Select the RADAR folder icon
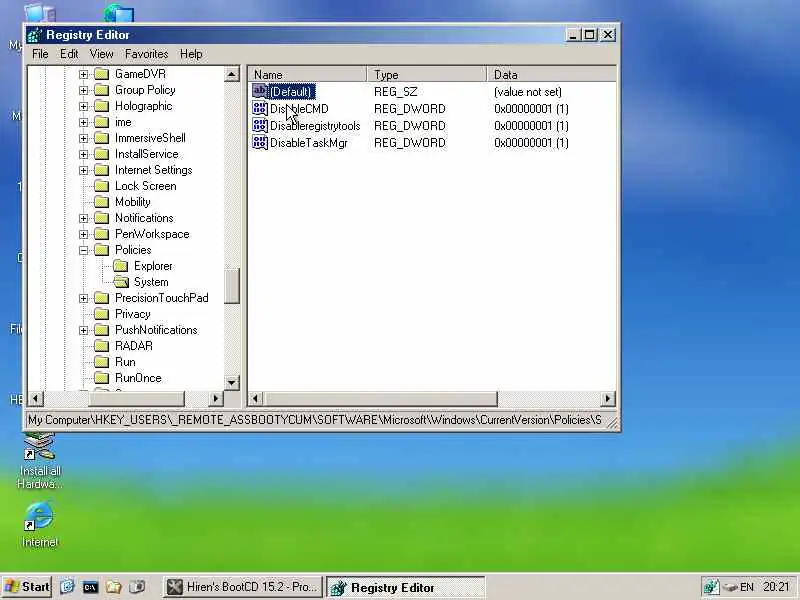Viewport: 800px width, 600px height. (102, 346)
